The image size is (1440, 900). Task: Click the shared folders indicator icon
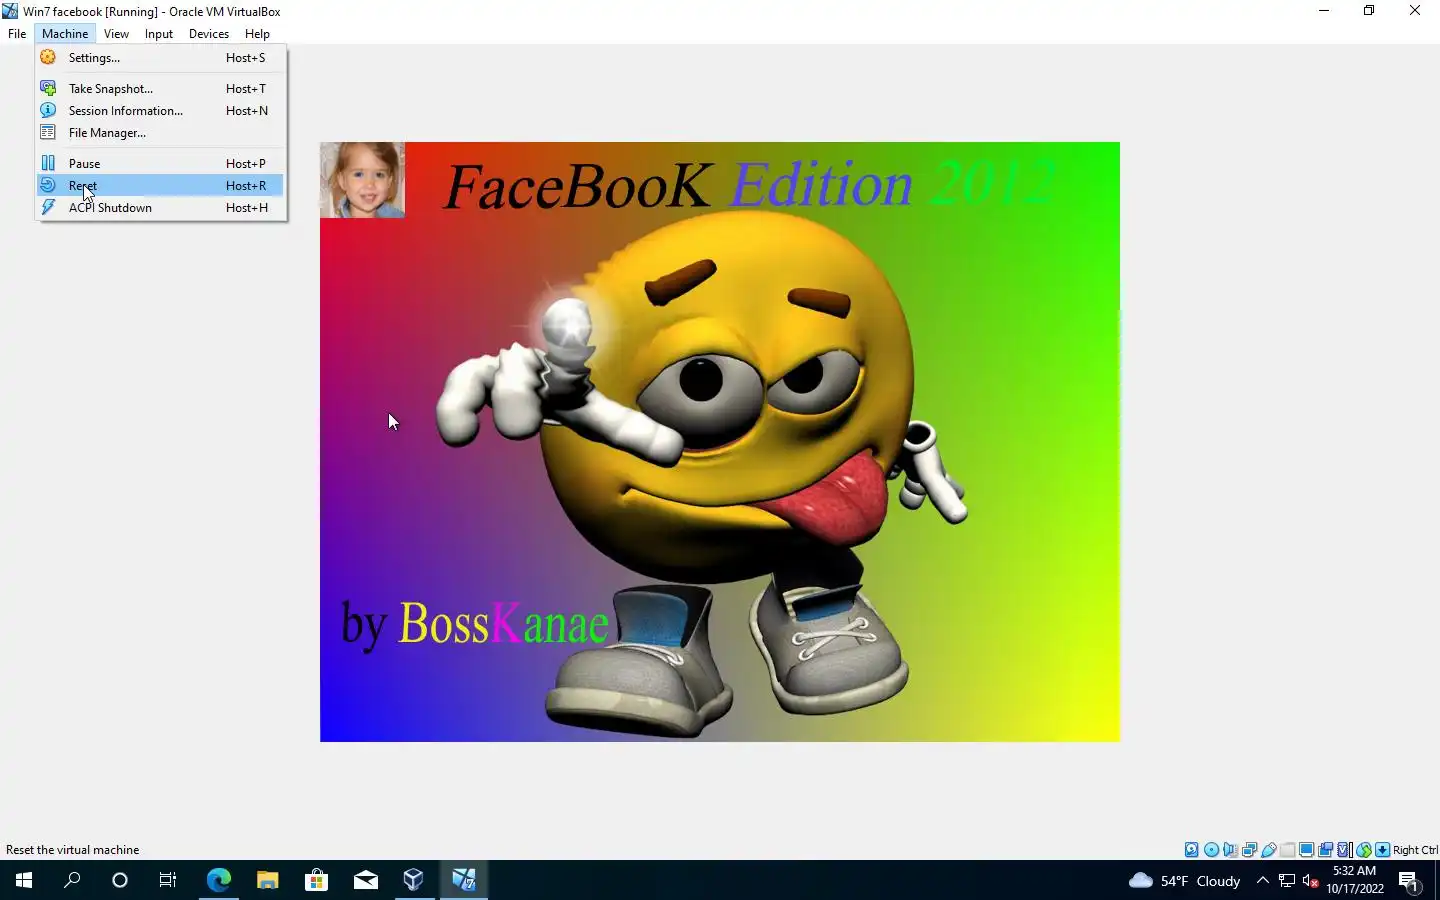tap(1288, 850)
